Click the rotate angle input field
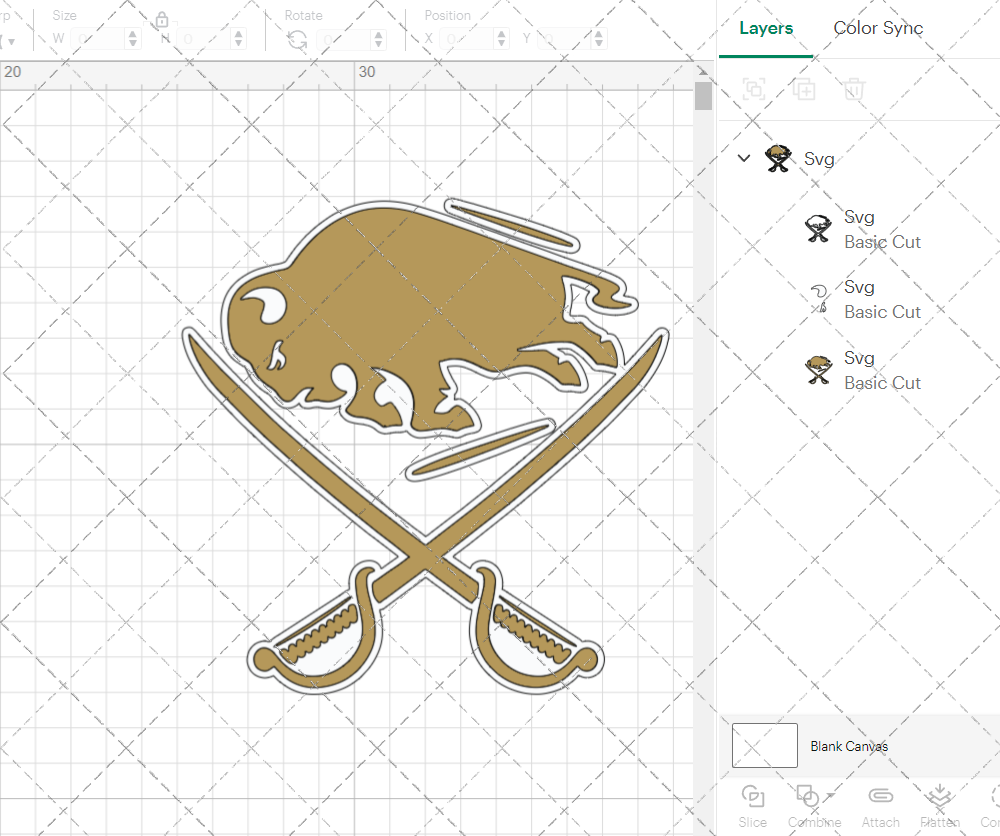 click(x=344, y=39)
